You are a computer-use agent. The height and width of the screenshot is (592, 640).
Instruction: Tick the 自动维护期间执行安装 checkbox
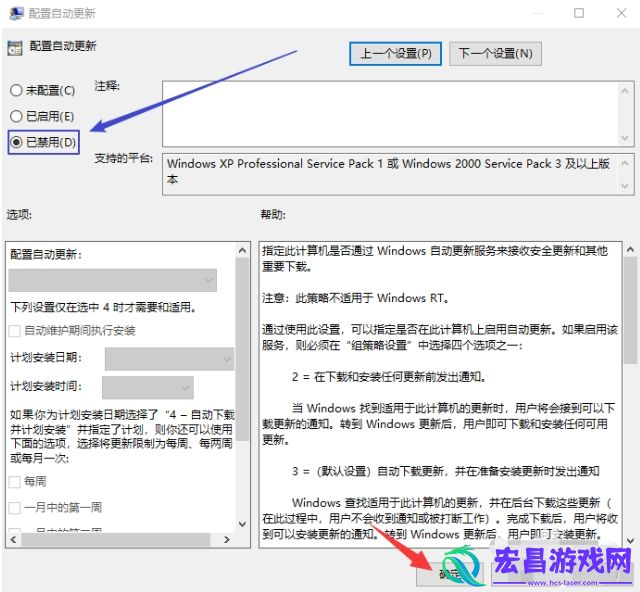tap(15, 331)
